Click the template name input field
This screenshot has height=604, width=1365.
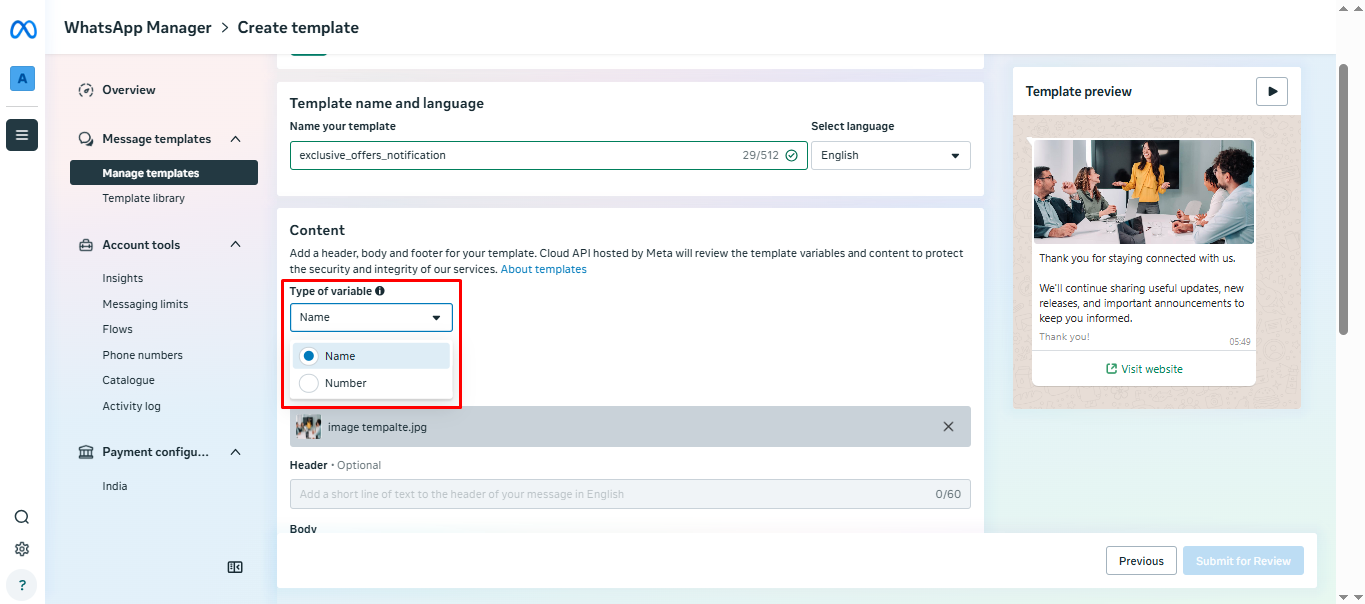pos(549,155)
